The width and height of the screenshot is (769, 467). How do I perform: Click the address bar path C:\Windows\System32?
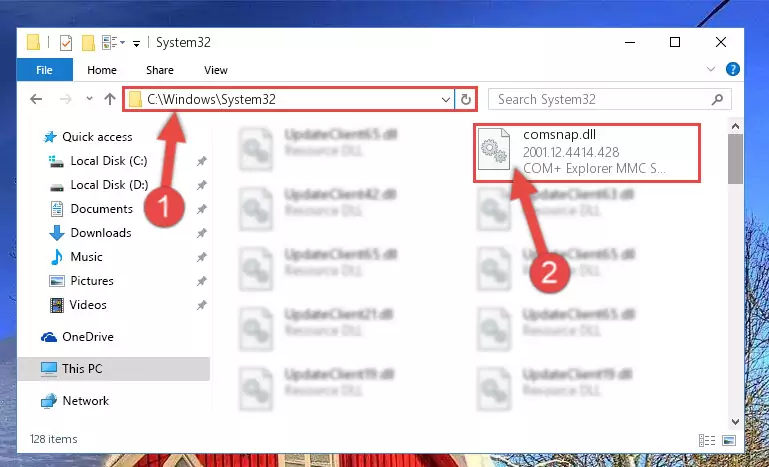pyautogui.click(x=211, y=100)
